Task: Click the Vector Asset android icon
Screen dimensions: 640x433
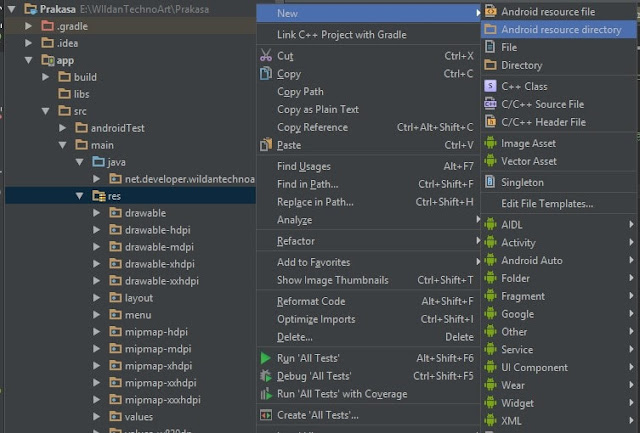Action: (490, 161)
